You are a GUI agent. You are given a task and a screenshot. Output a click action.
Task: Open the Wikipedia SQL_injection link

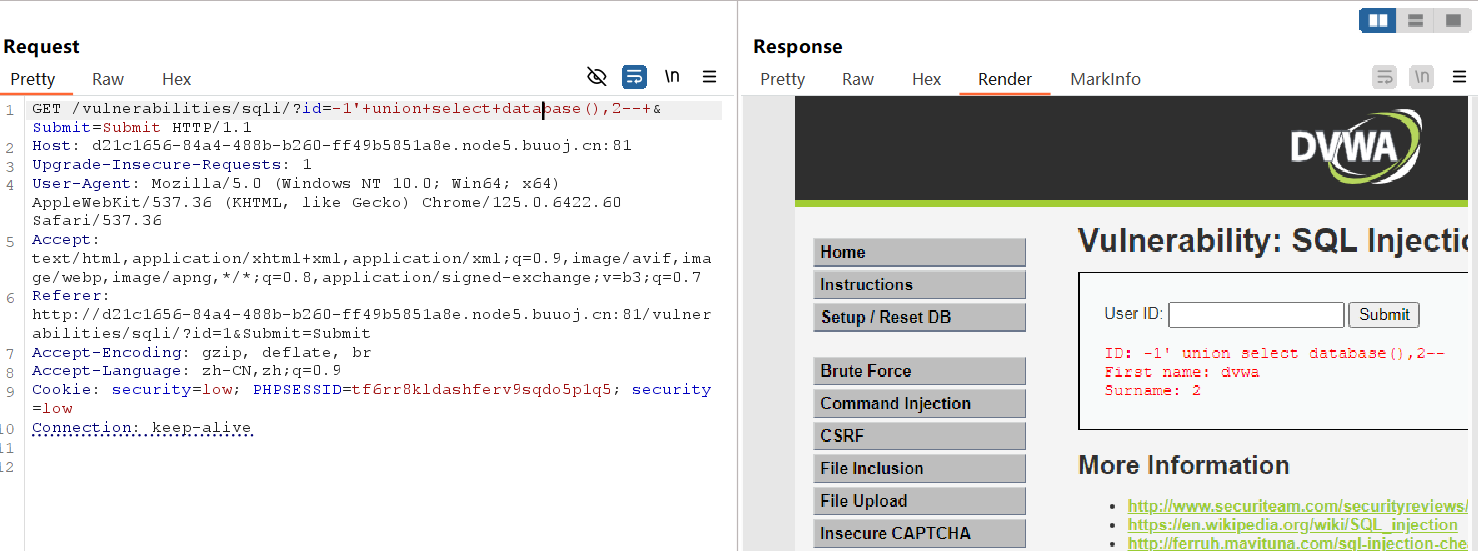(x=1292, y=525)
